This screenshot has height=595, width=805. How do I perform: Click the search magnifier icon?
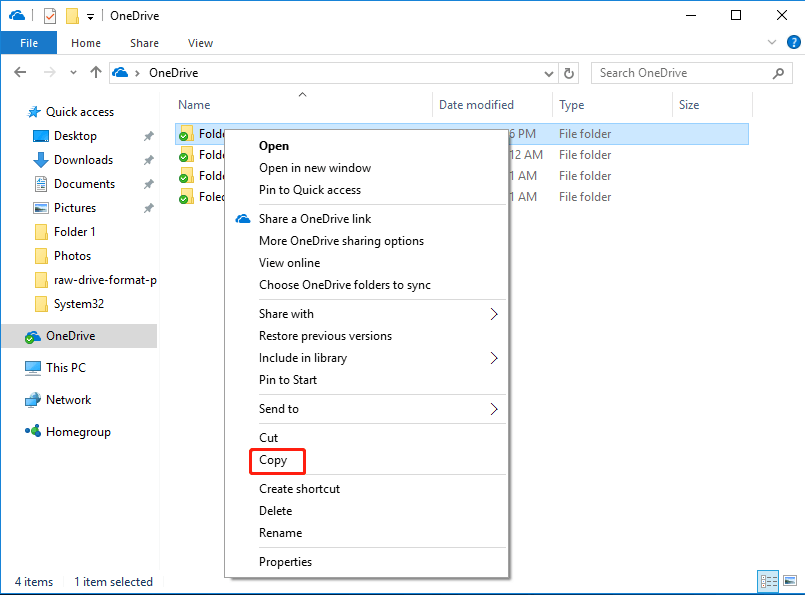click(778, 73)
